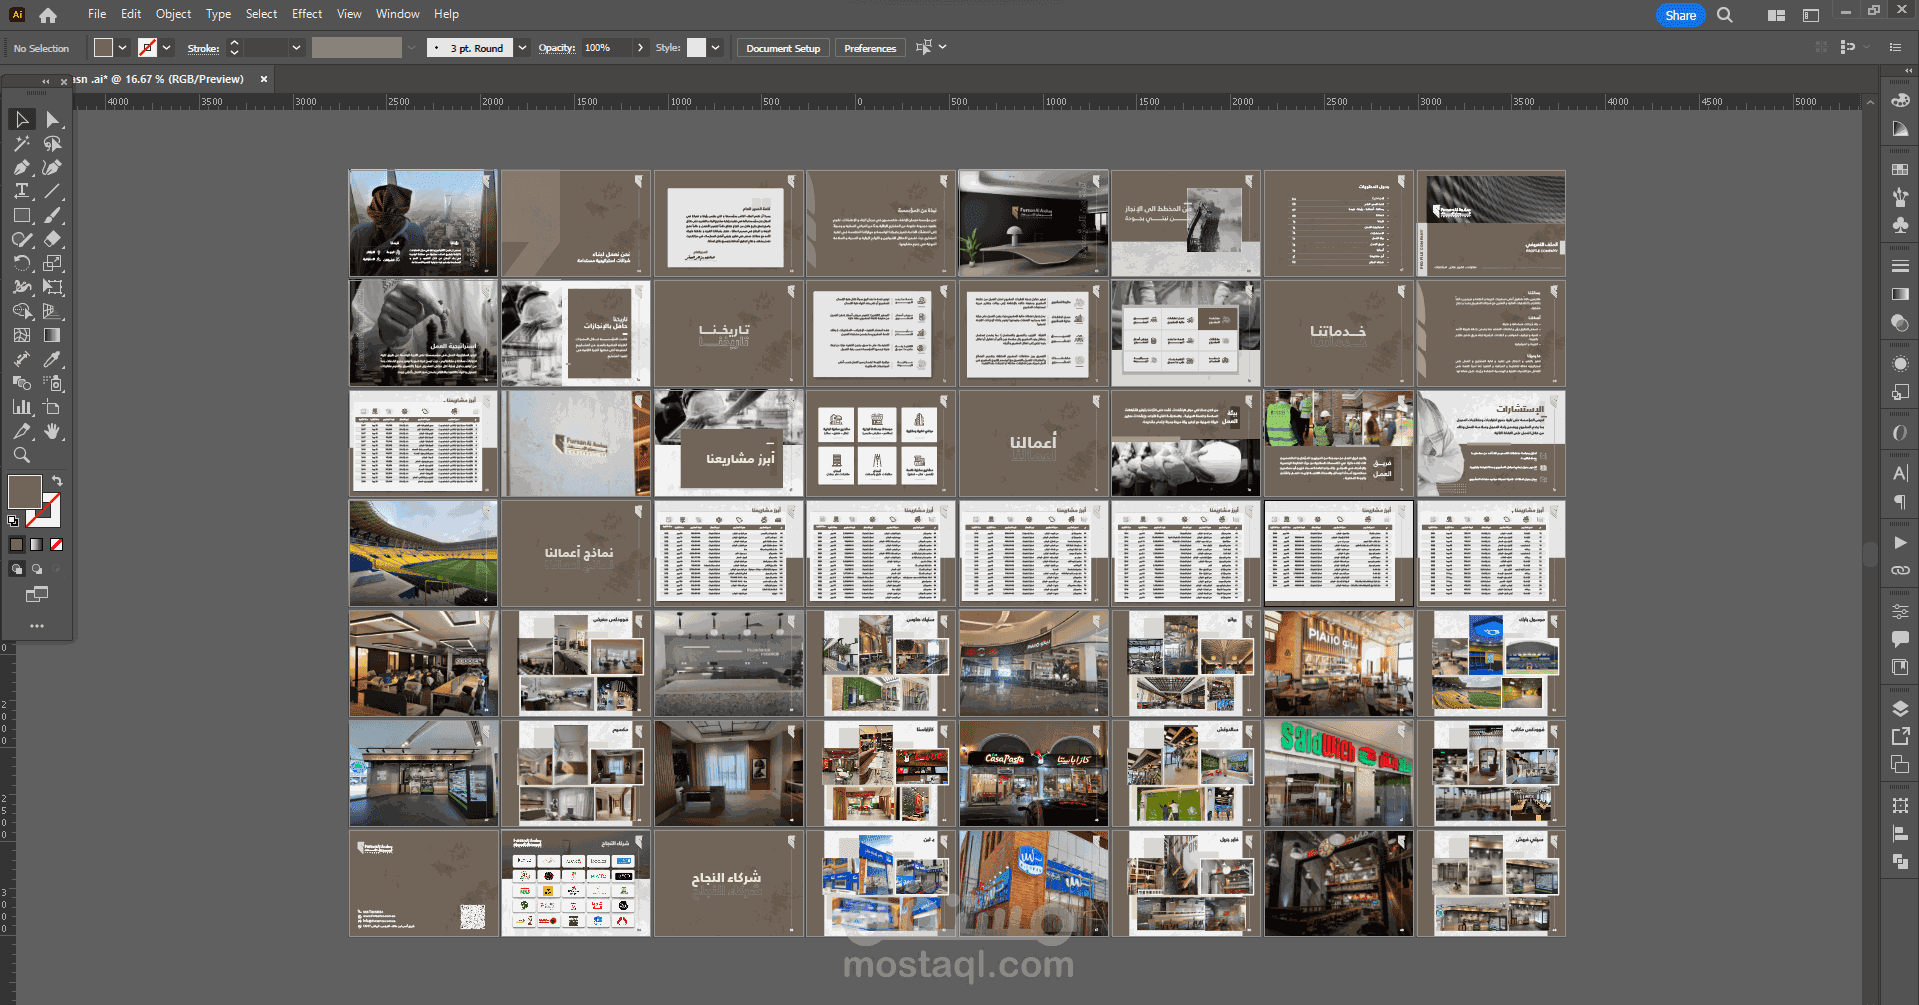Open the Color palette panel icon
The height and width of the screenshot is (1005, 1919).
(x=1900, y=100)
